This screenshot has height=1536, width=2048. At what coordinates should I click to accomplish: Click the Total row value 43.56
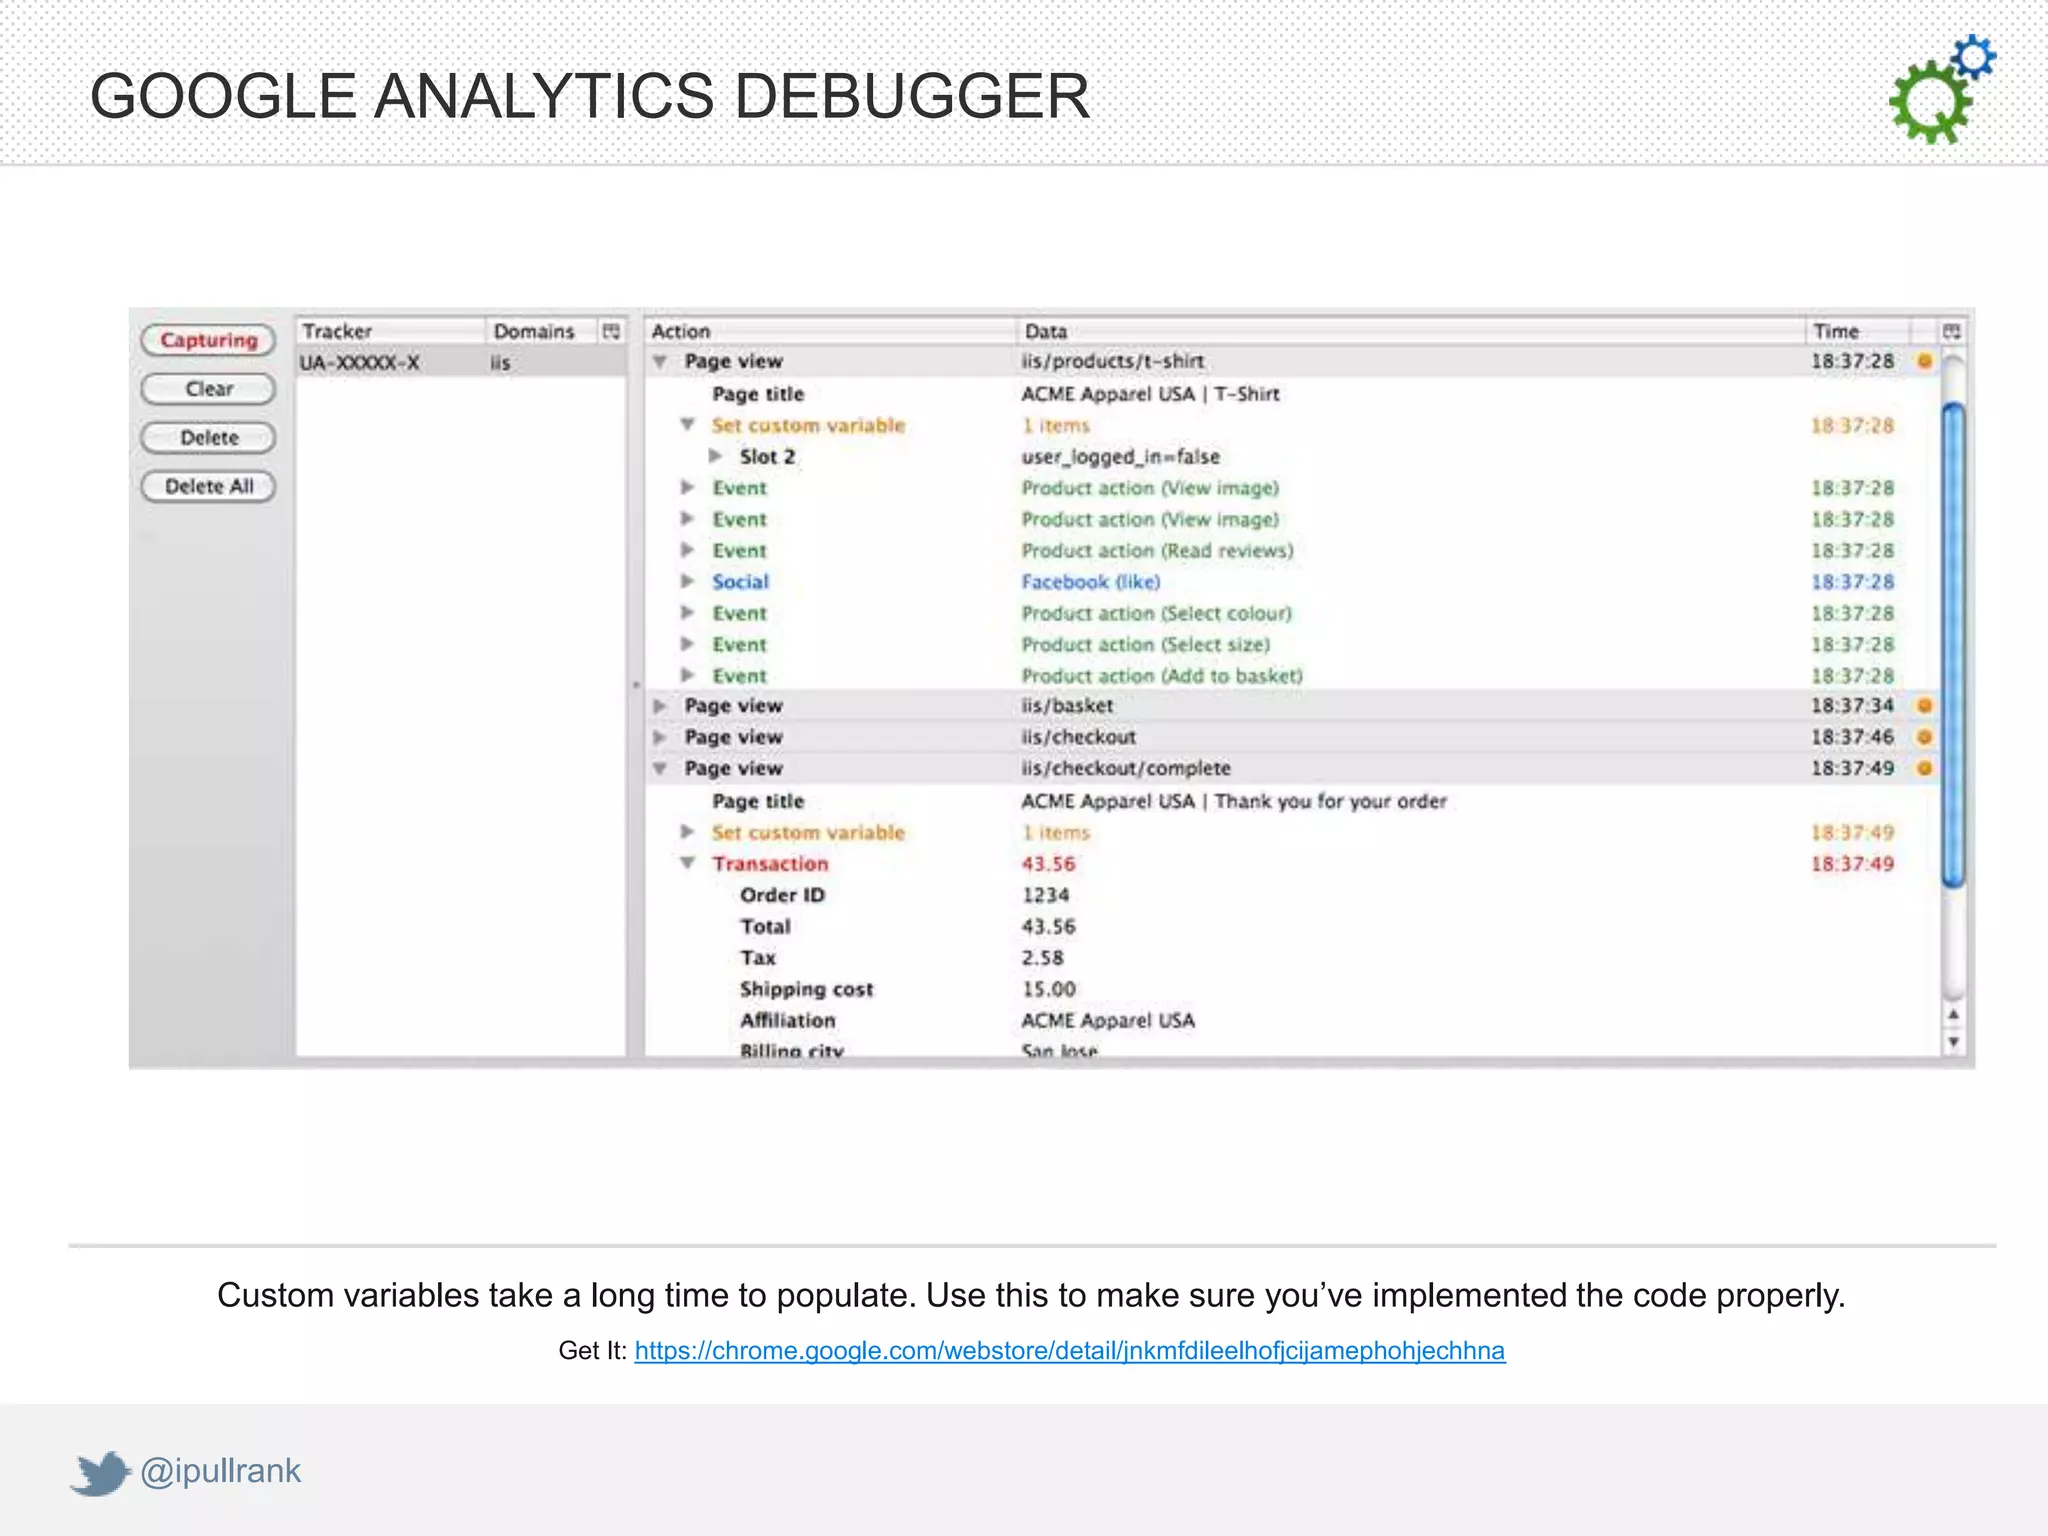point(1048,927)
